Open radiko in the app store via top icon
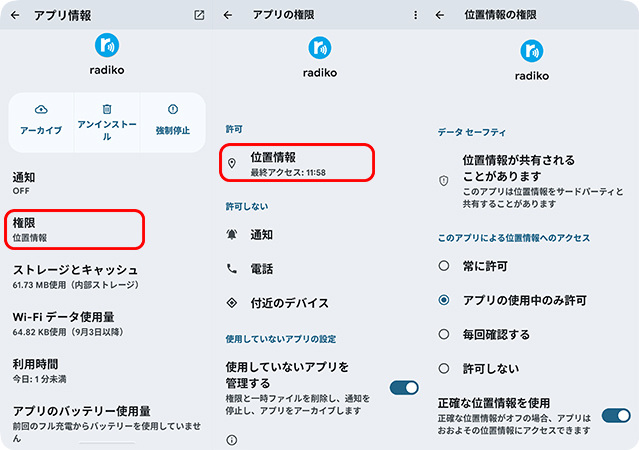The height and width of the screenshot is (450, 639). click(199, 15)
